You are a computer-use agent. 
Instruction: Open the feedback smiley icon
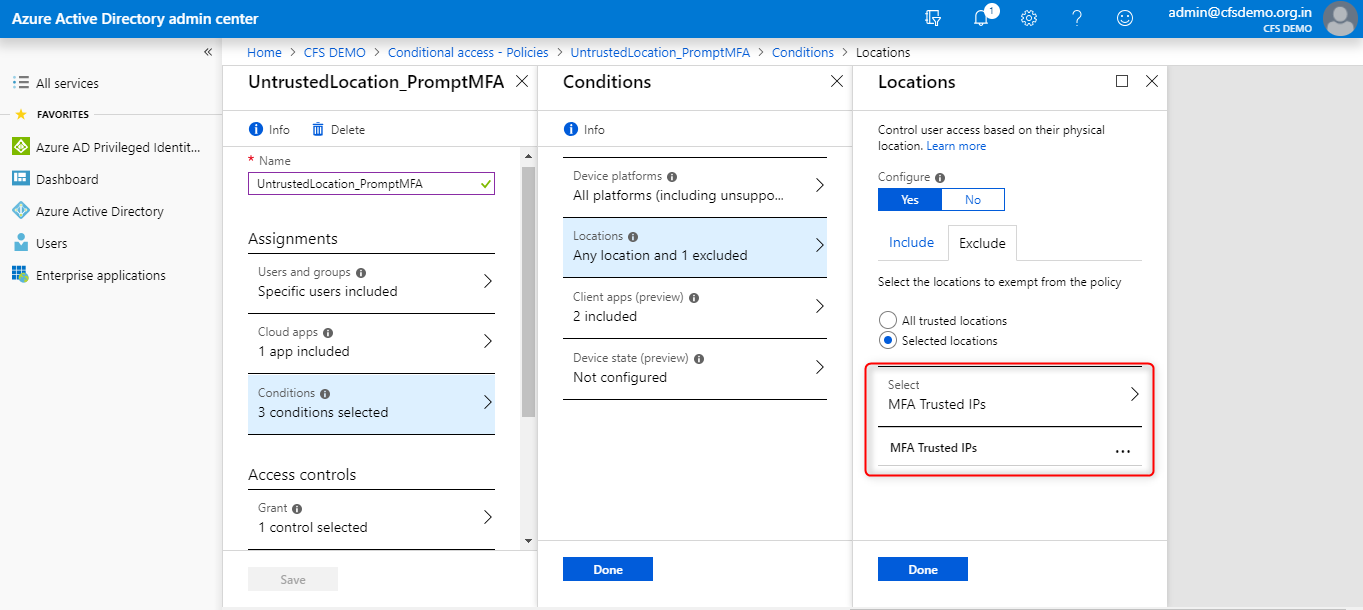tap(1125, 18)
